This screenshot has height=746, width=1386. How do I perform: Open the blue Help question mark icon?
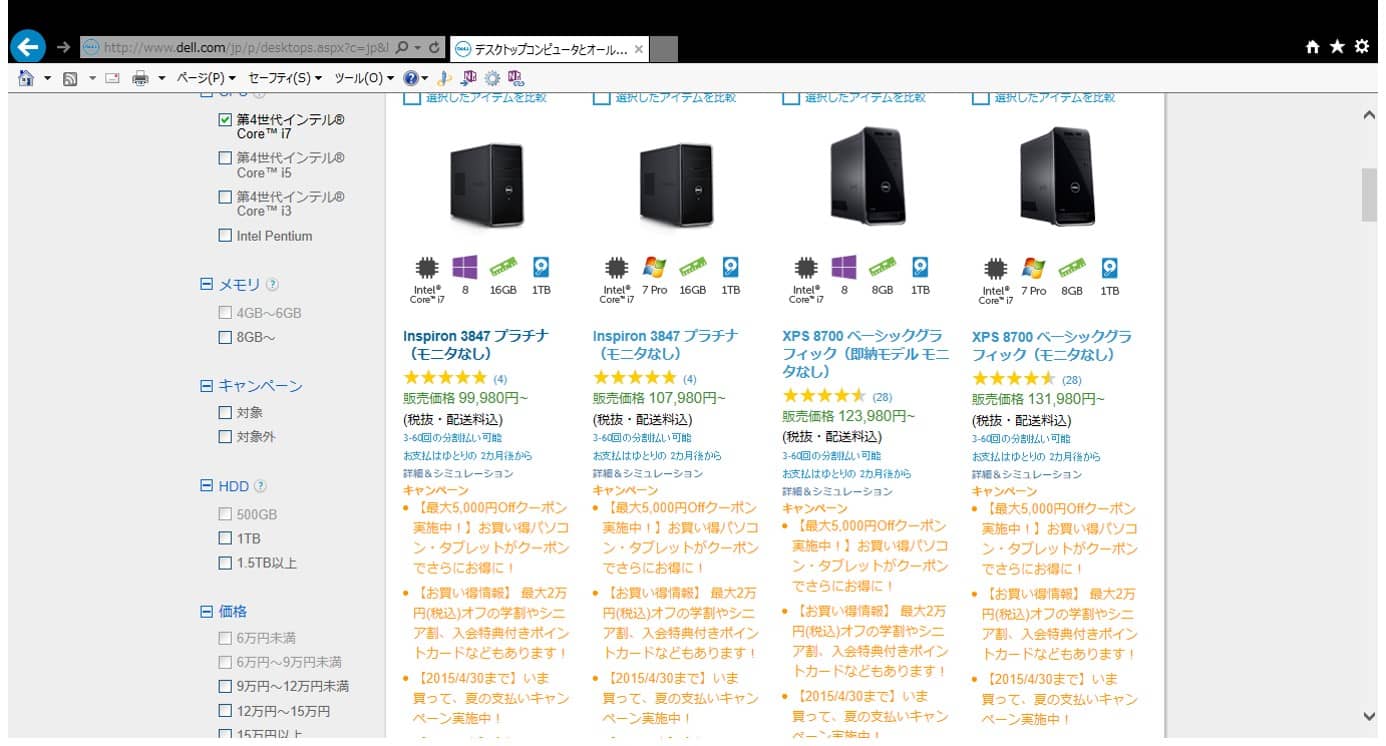410,78
